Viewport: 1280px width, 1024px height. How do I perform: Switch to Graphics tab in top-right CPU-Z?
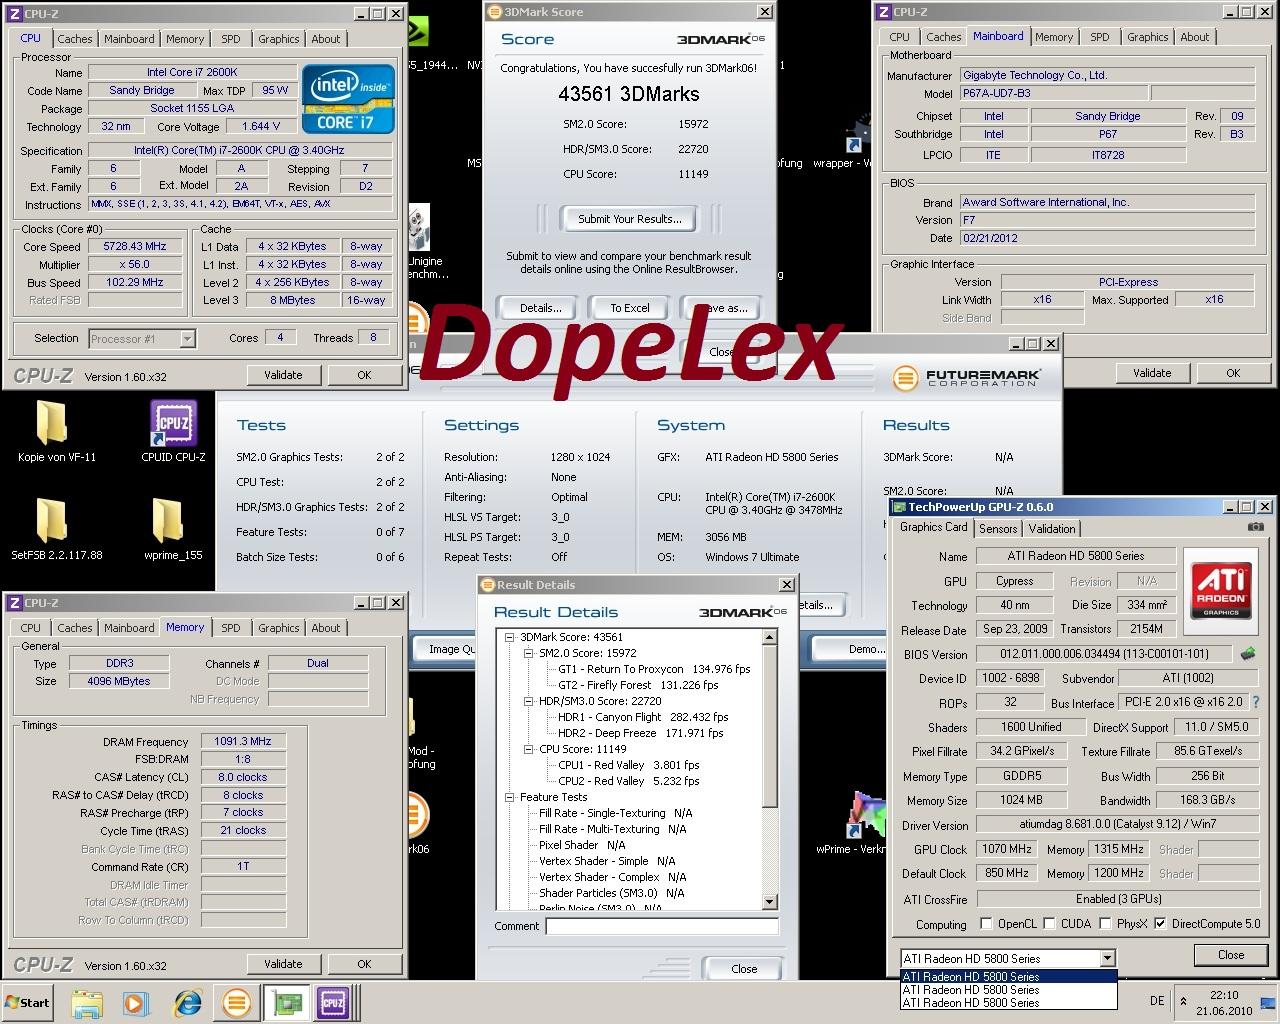click(x=1148, y=37)
